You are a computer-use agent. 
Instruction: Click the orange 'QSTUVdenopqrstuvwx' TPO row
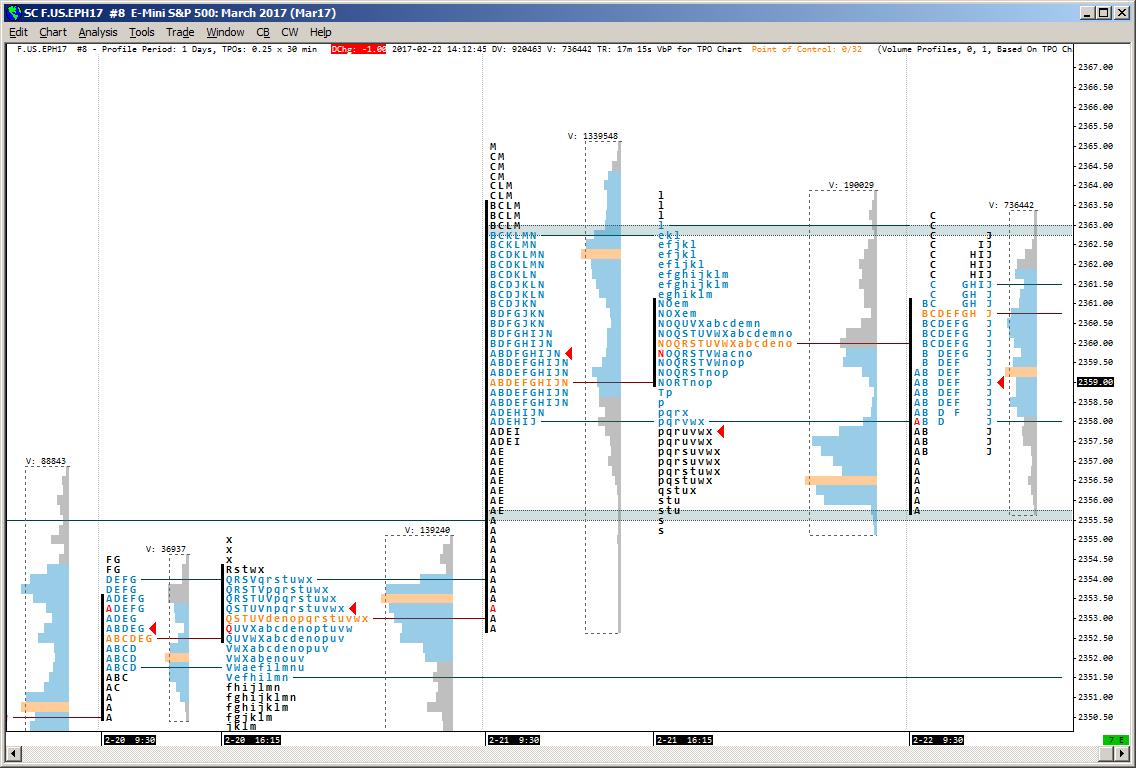click(297, 619)
